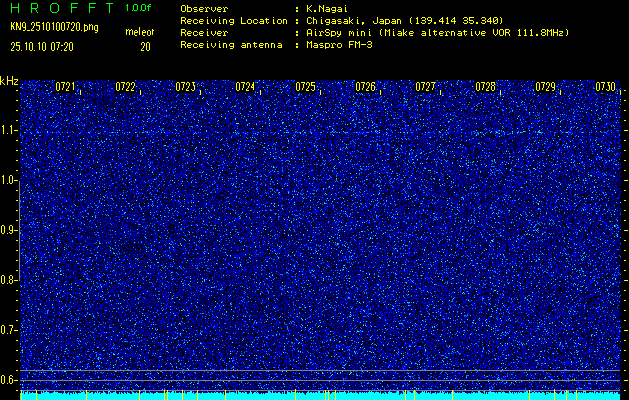Click the 0725 time marker
This screenshot has height=400, width=629.
click(305, 88)
